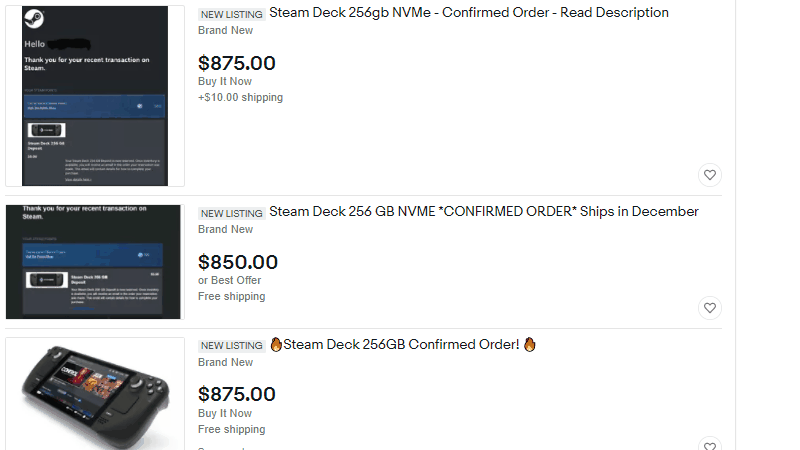The image size is (800, 450).
Task: Click the fire emoji before the third title
Action: (x=276, y=345)
